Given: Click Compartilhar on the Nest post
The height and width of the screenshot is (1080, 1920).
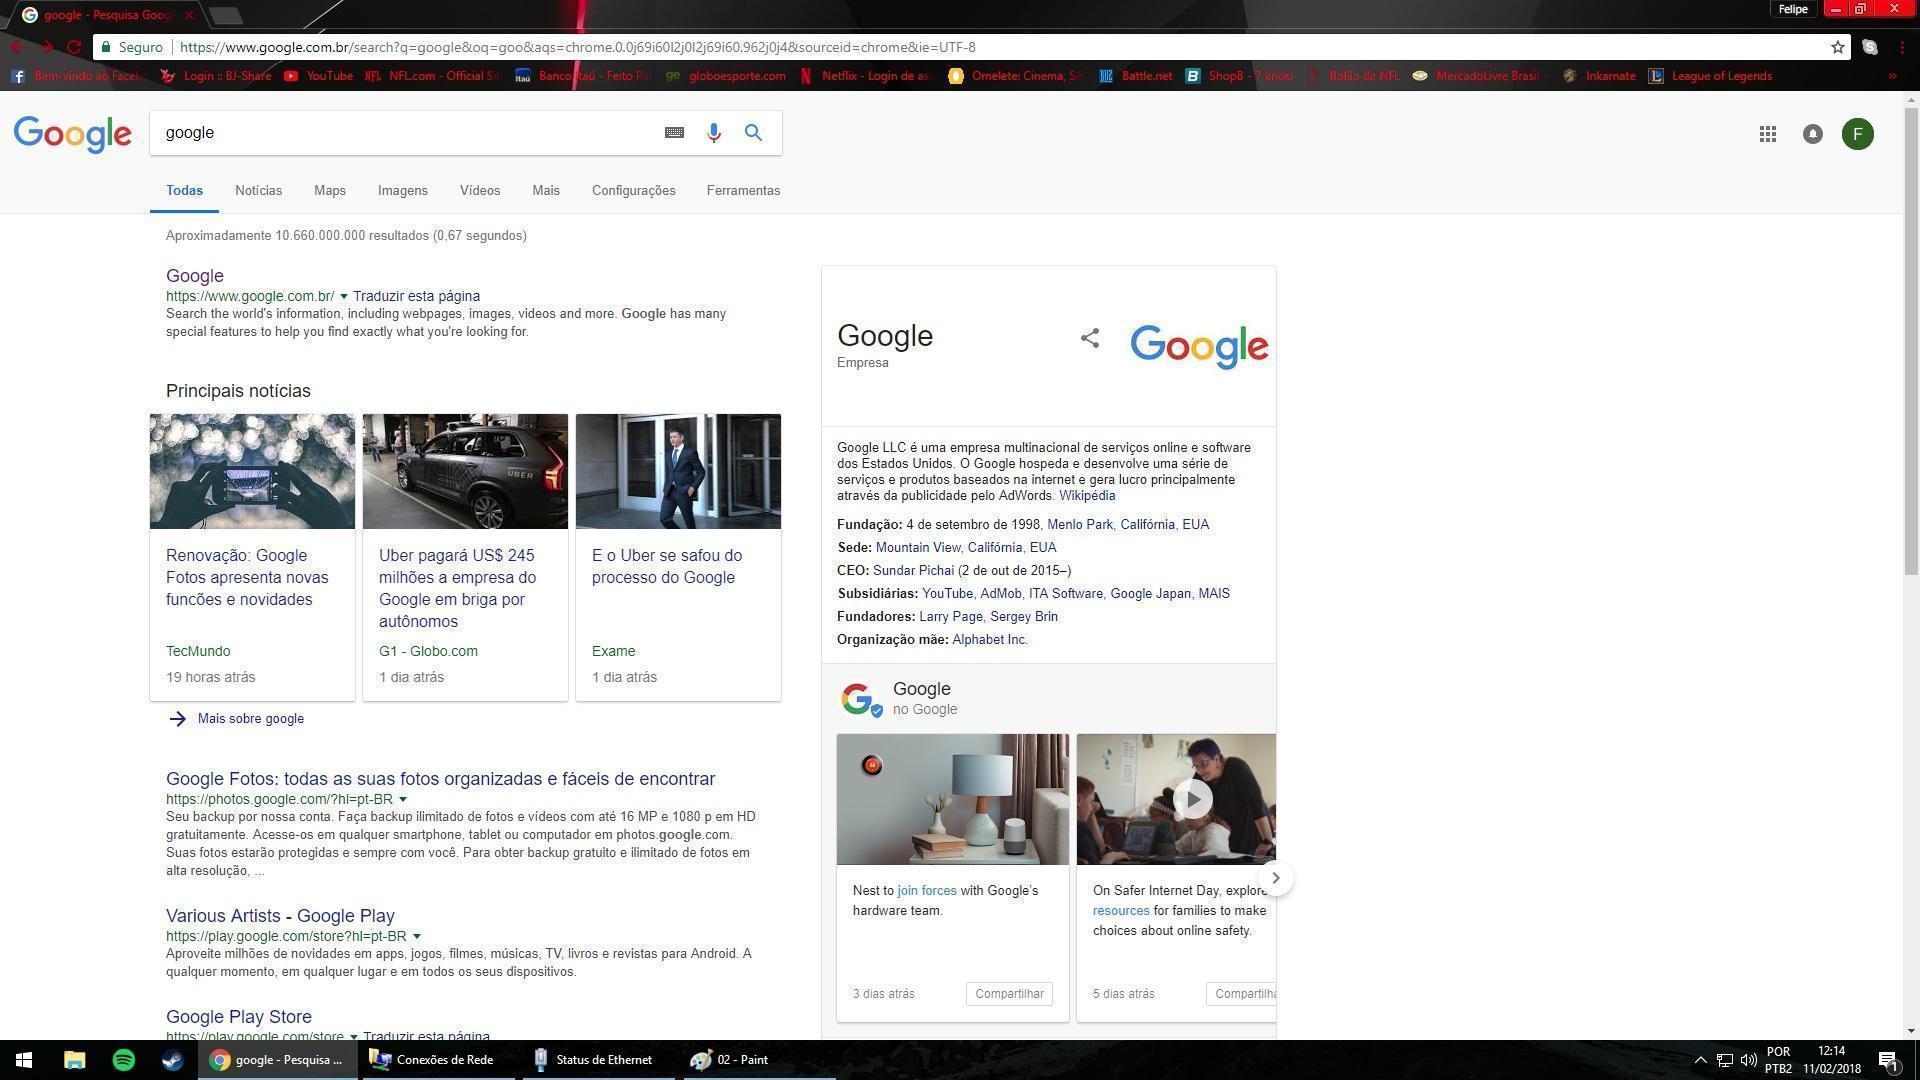Looking at the screenshot, I should 1009,994.
